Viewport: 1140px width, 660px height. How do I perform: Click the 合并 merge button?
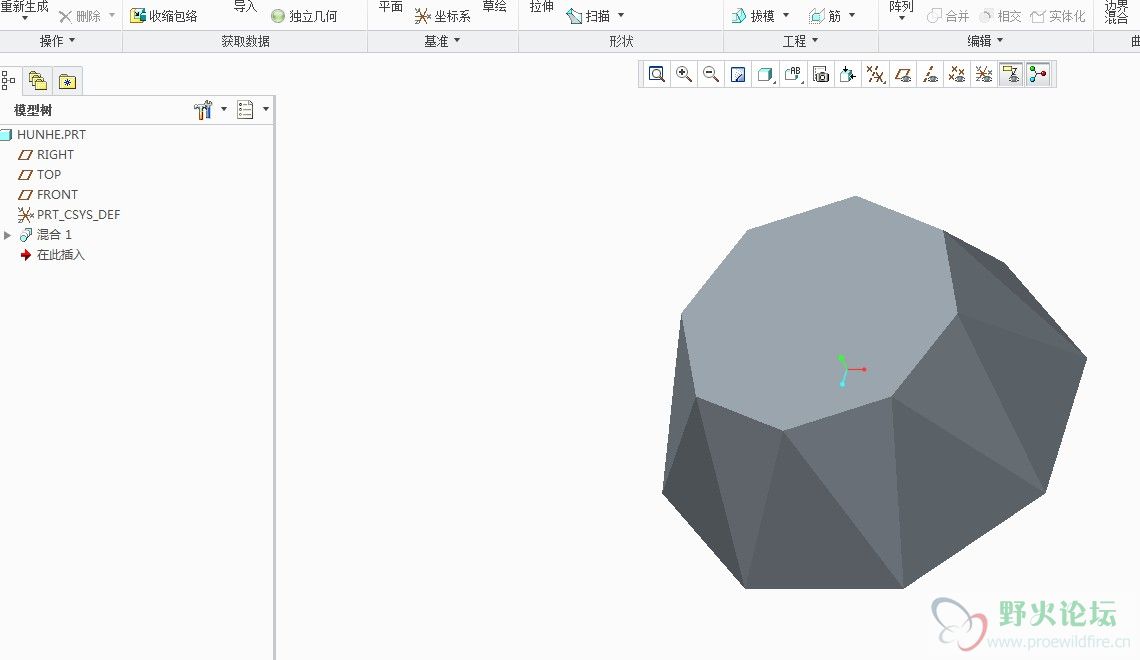948,16
